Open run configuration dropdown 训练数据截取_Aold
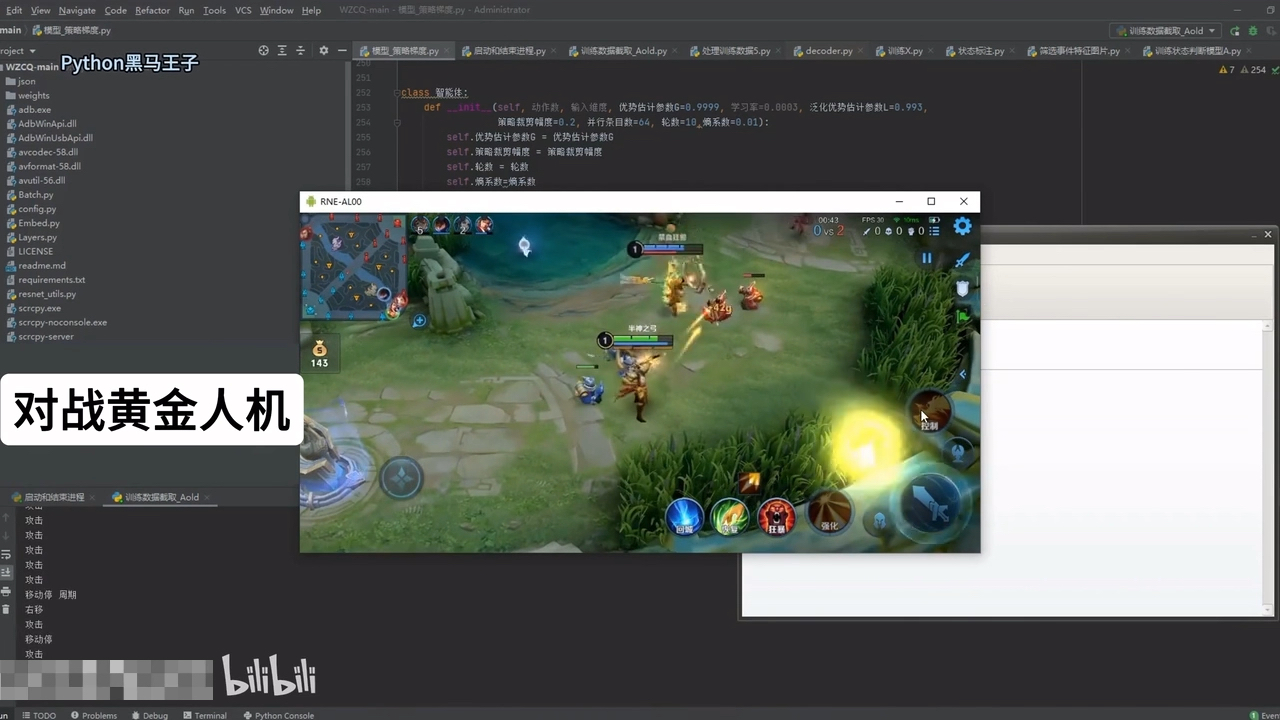This screenshot has height=720, width=1280. 1166,31
